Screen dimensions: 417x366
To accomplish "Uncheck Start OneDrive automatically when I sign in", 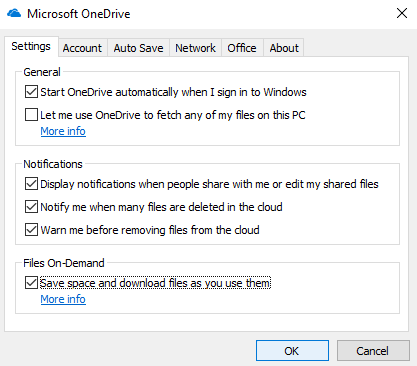I will (x=31, y=92).
